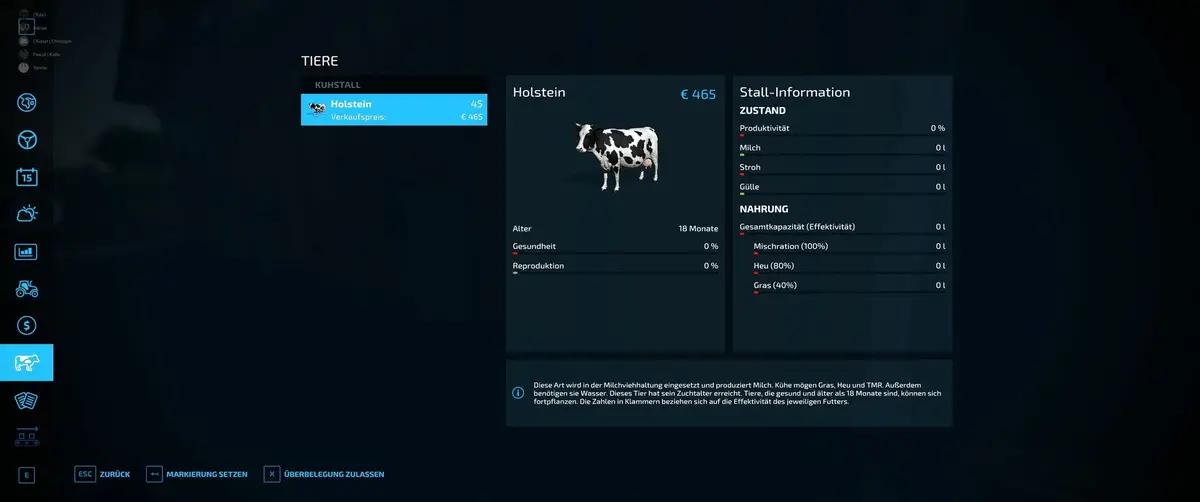Click the info icon beside description

518,393
